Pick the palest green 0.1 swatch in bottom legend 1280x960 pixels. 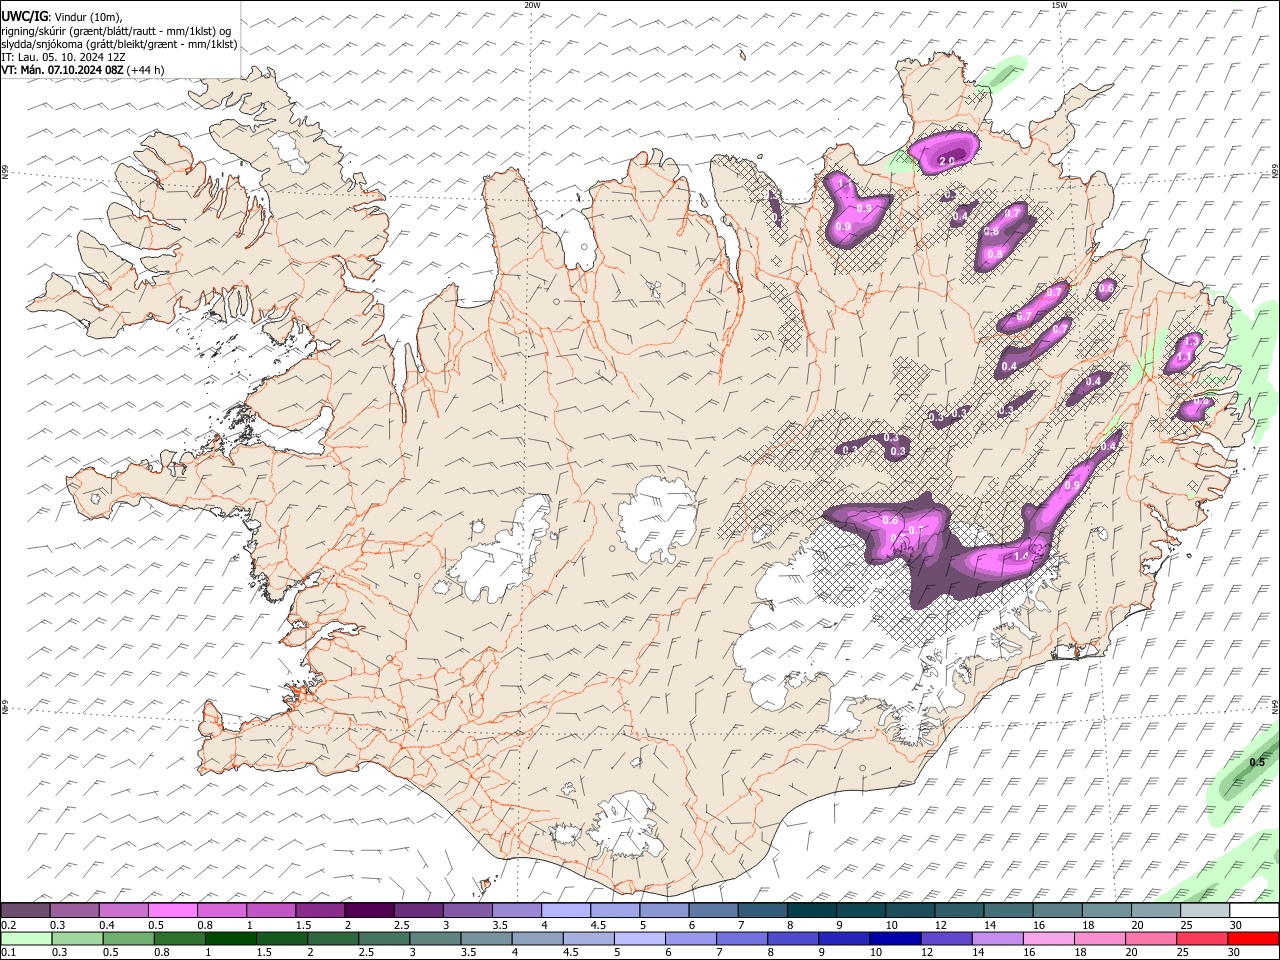coord(25,938)
